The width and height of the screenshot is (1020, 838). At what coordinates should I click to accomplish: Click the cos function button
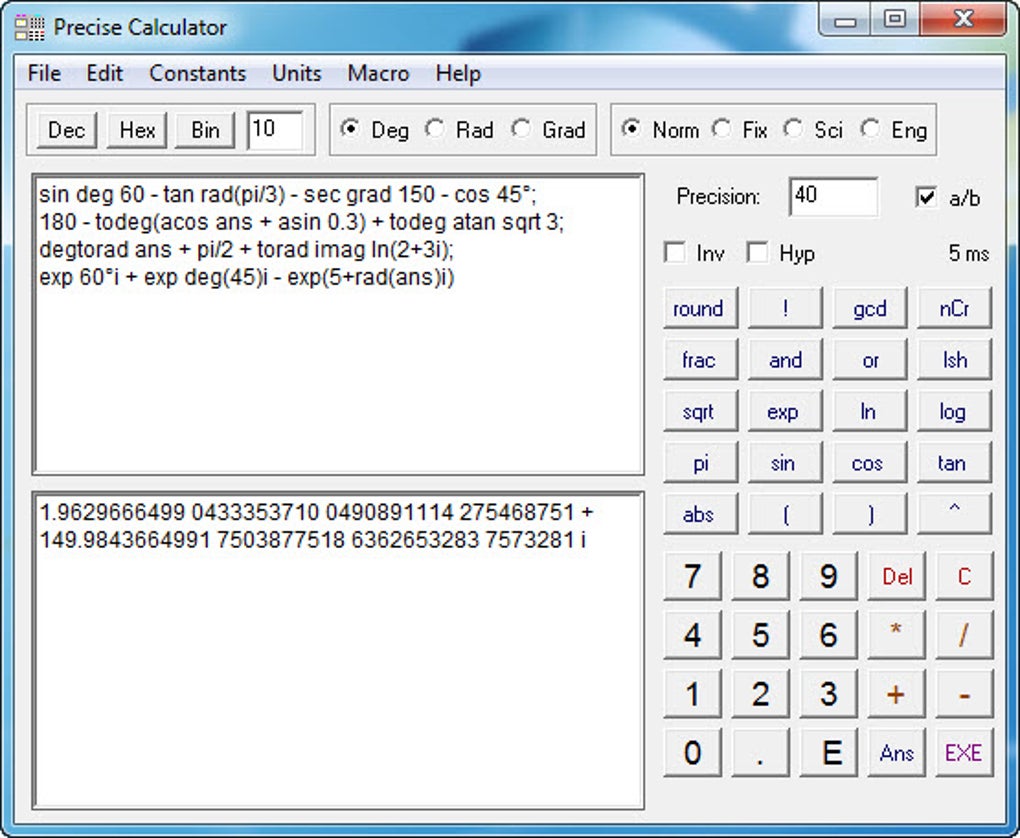870,463
